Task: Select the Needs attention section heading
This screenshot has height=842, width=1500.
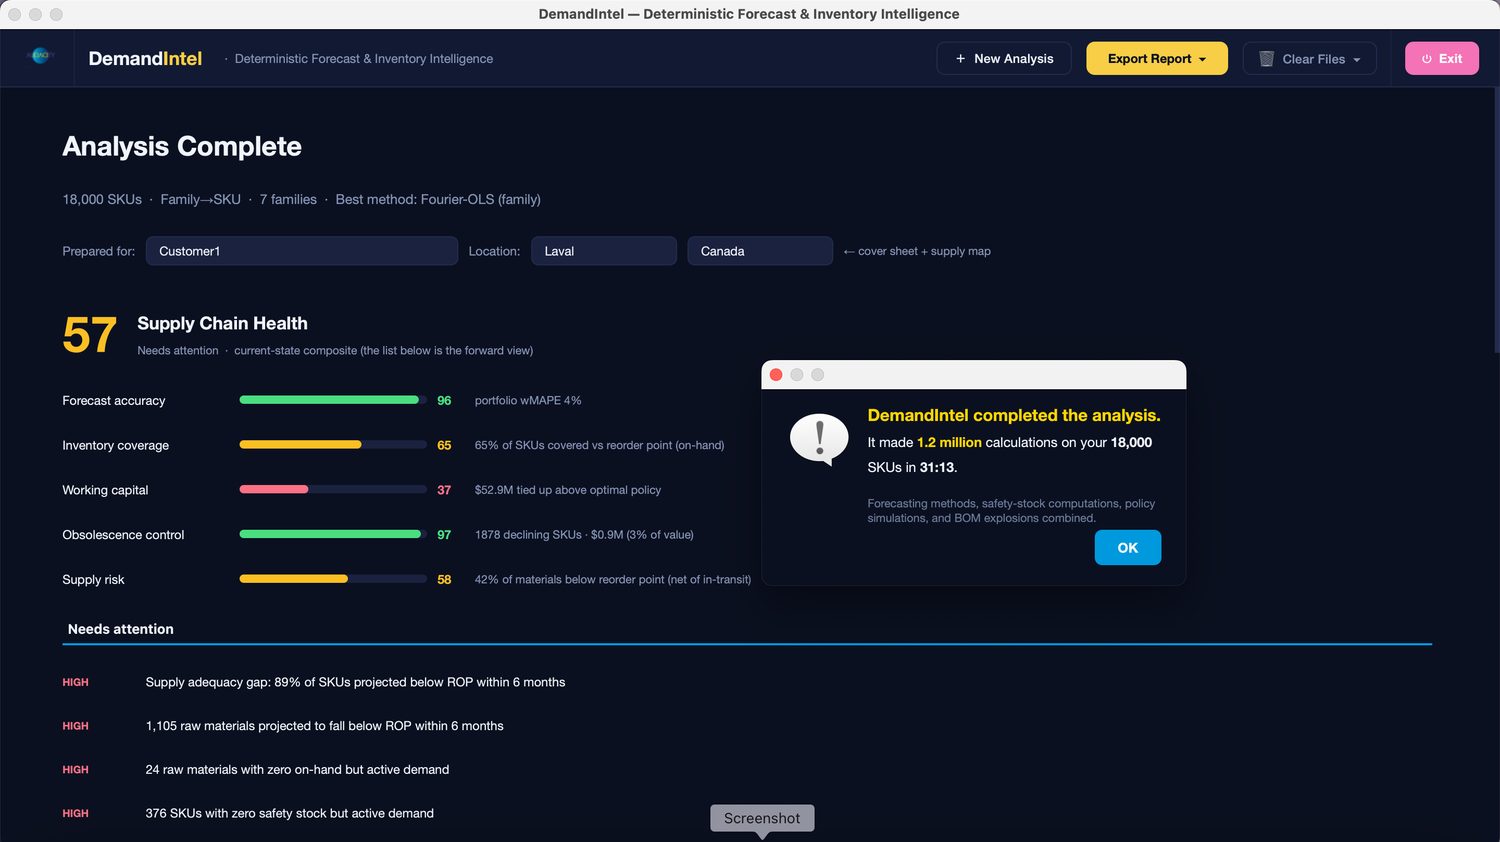Action: point(121,629)
